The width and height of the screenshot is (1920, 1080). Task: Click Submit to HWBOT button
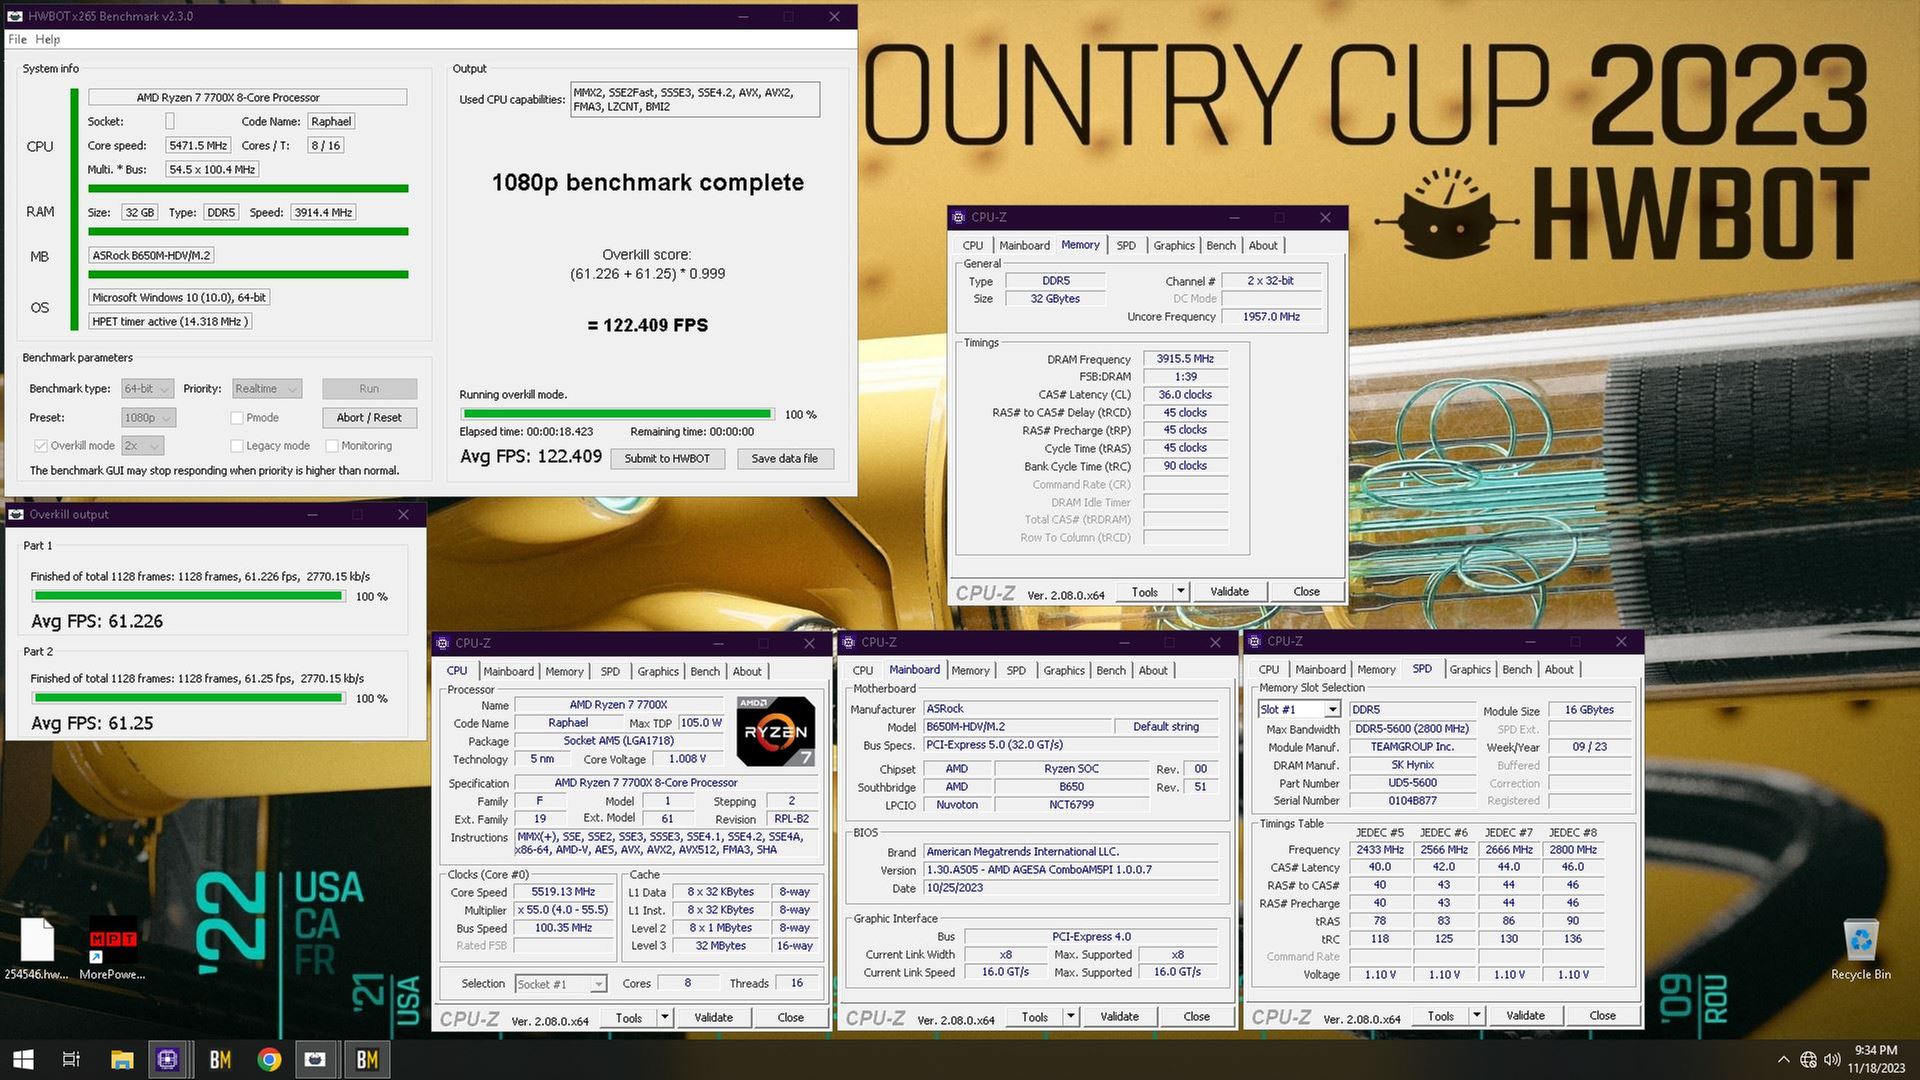[667, 458]
